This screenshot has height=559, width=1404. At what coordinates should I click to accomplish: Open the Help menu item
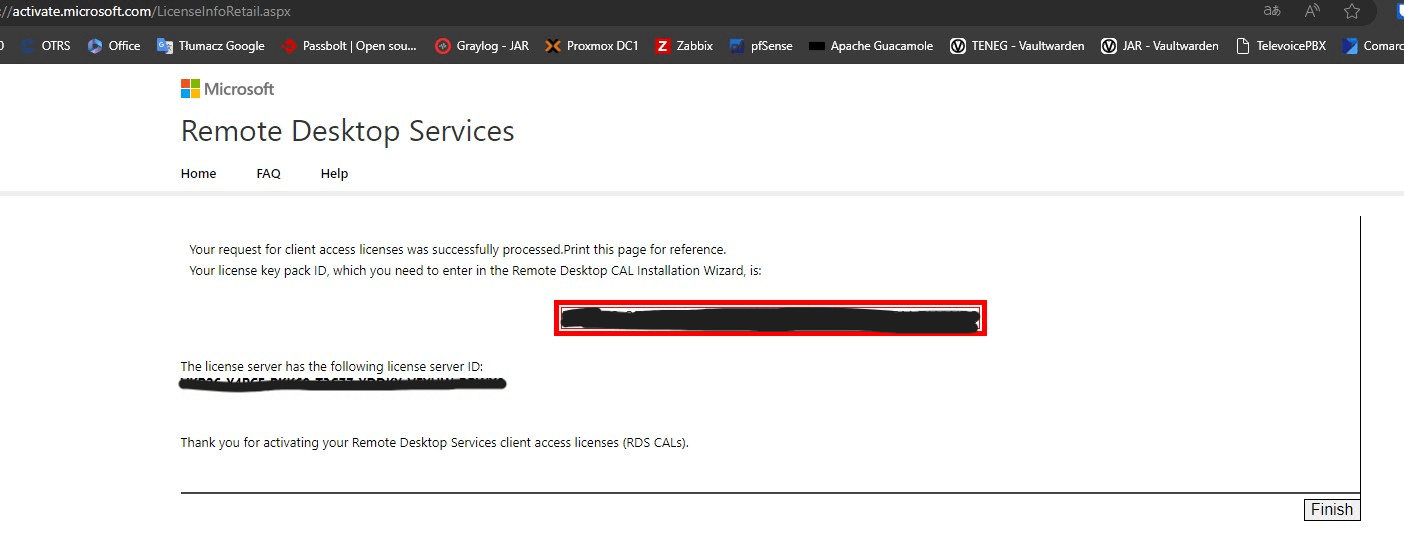[x=334, y=173]
